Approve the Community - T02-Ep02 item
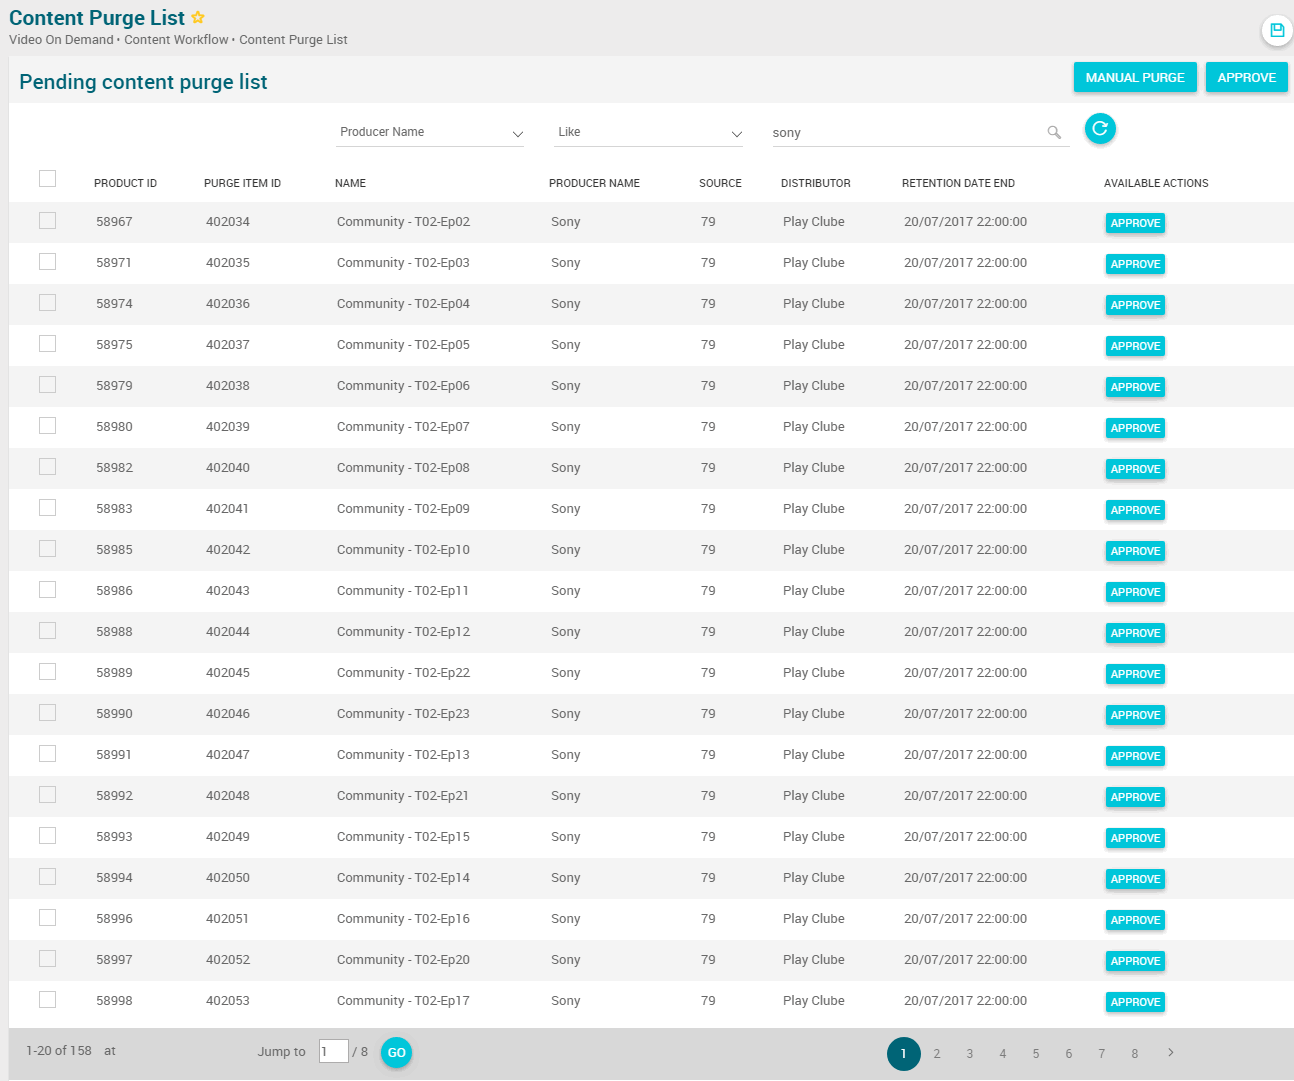The height and width of the screenshot is (1081, 1294). point(1135,223)
